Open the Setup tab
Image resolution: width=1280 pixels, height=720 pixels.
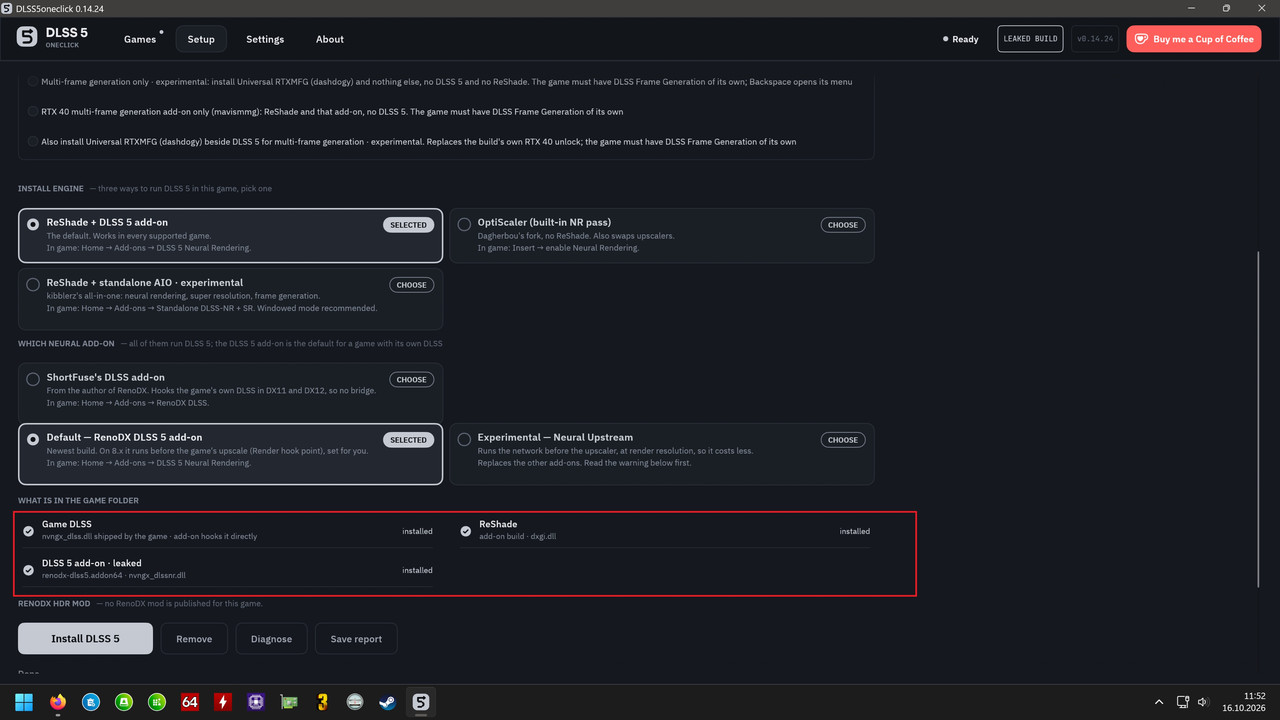201,39
